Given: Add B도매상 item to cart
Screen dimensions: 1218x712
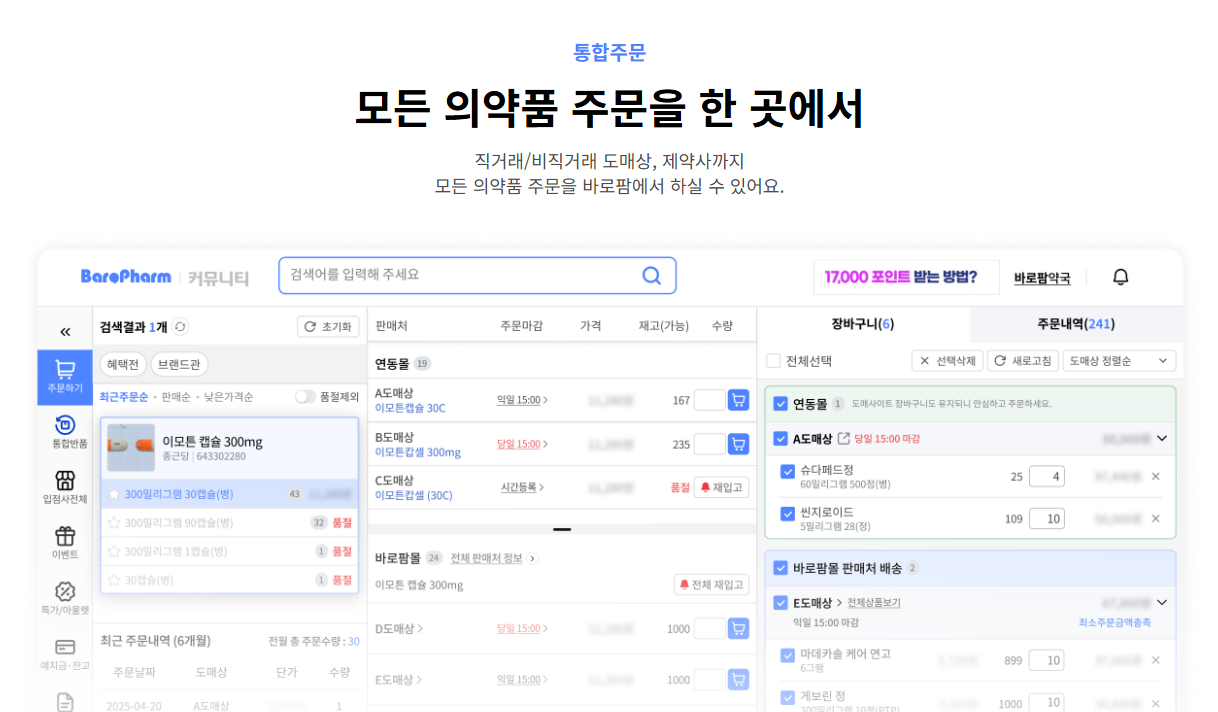Looking at the screenshot, I should point(738,444).
